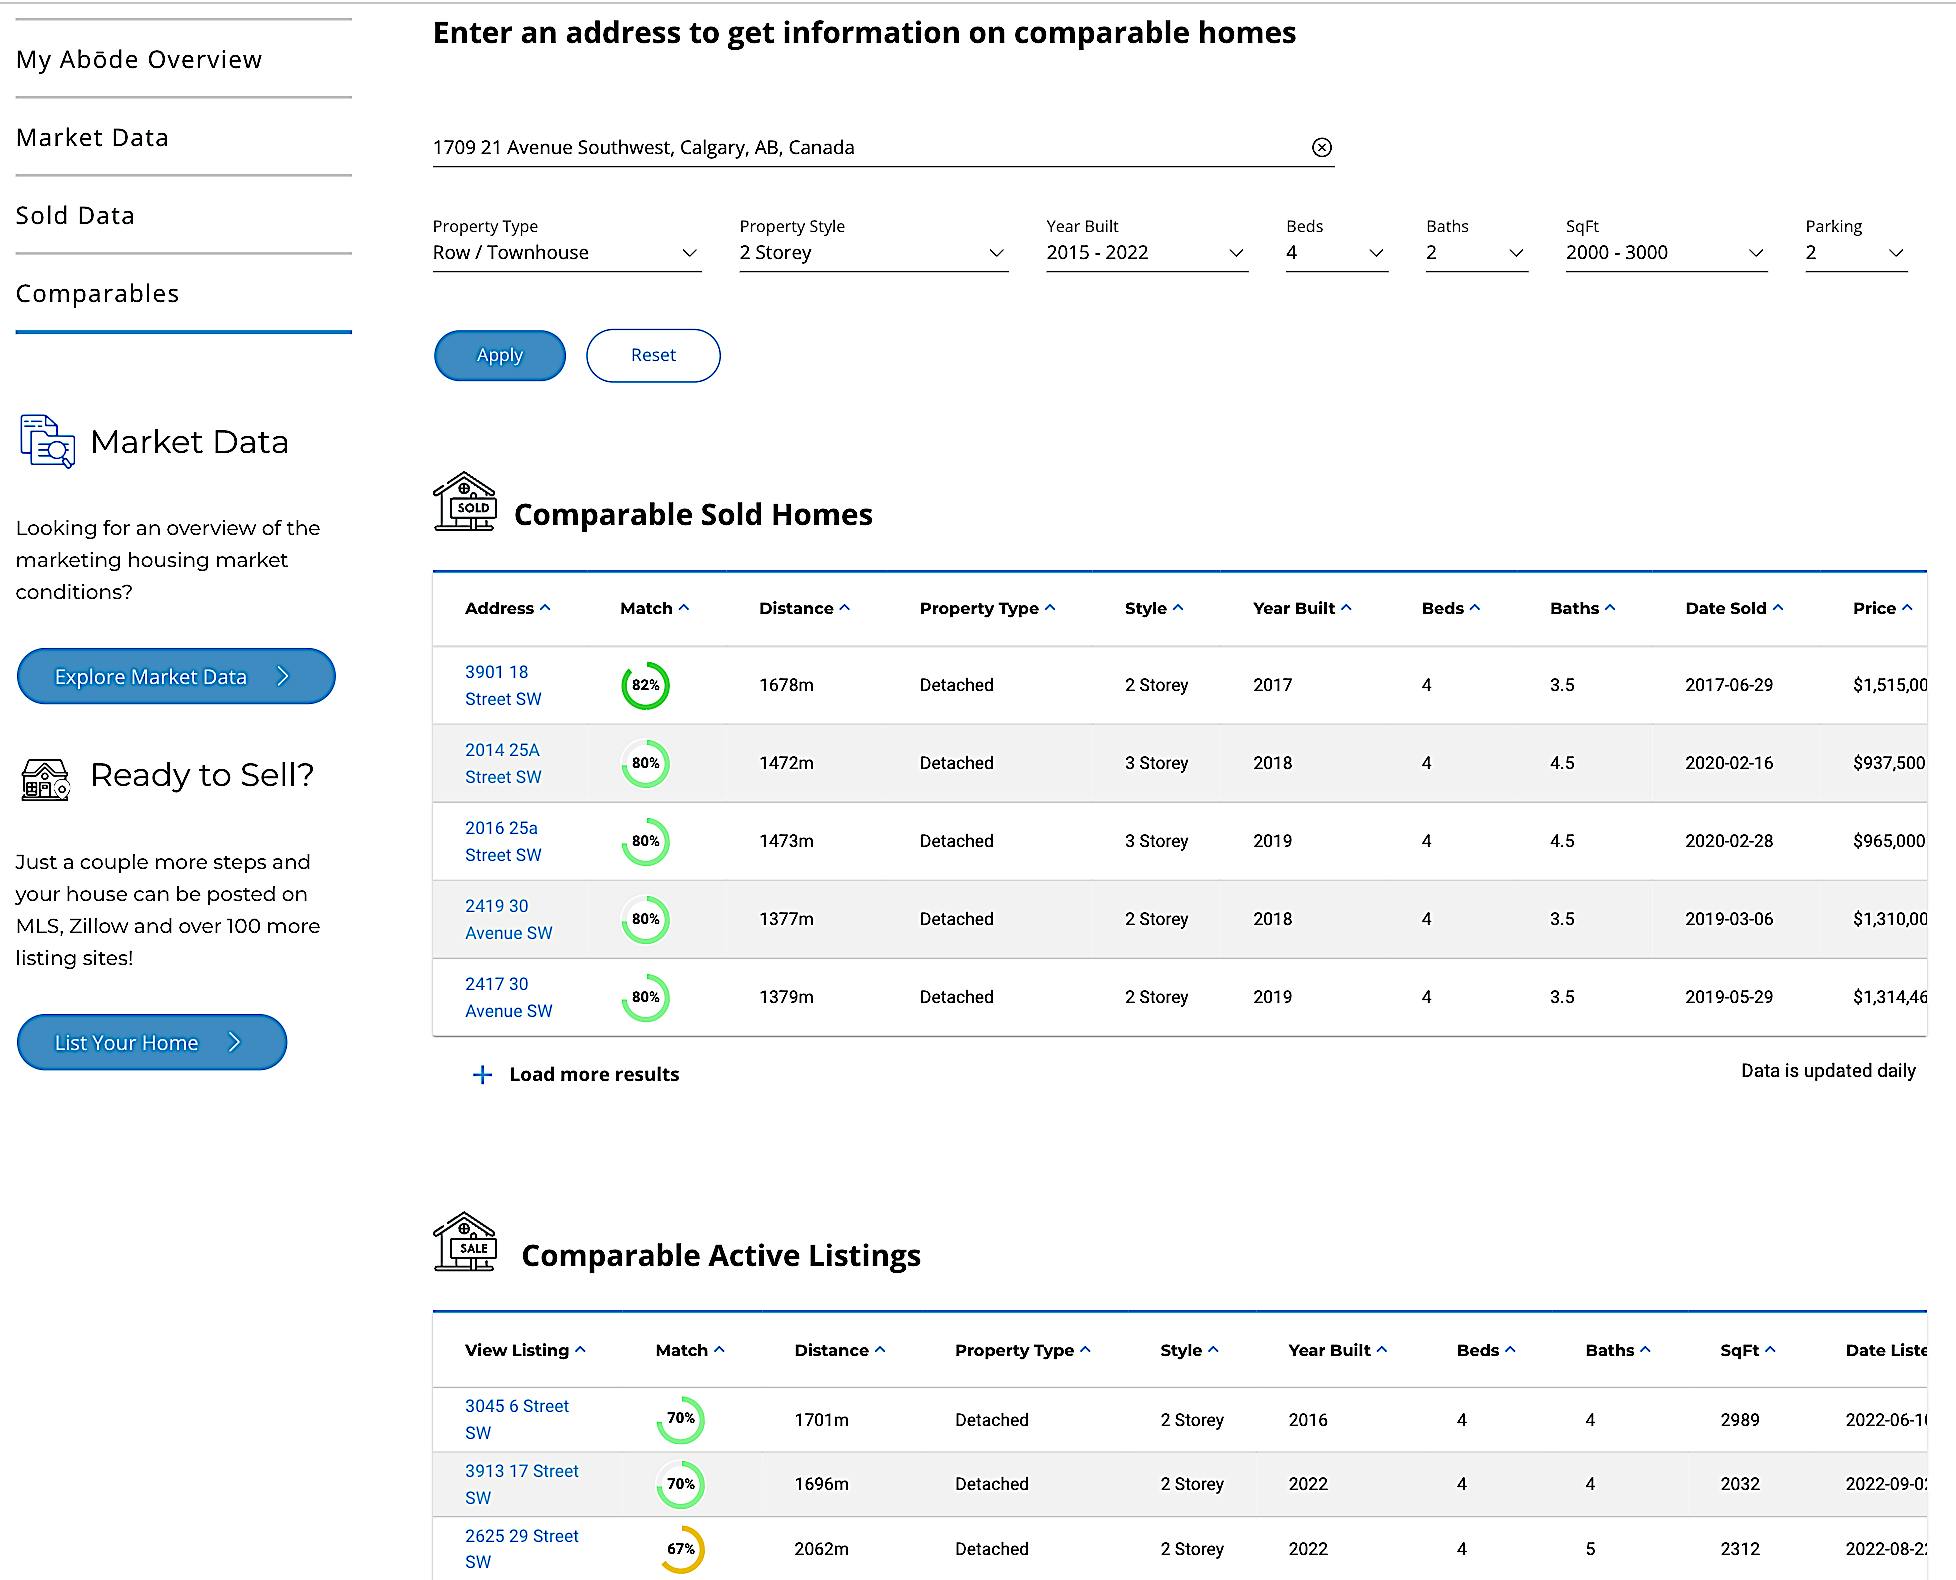Select Sold Data in the sidebar

coord(76,215)
